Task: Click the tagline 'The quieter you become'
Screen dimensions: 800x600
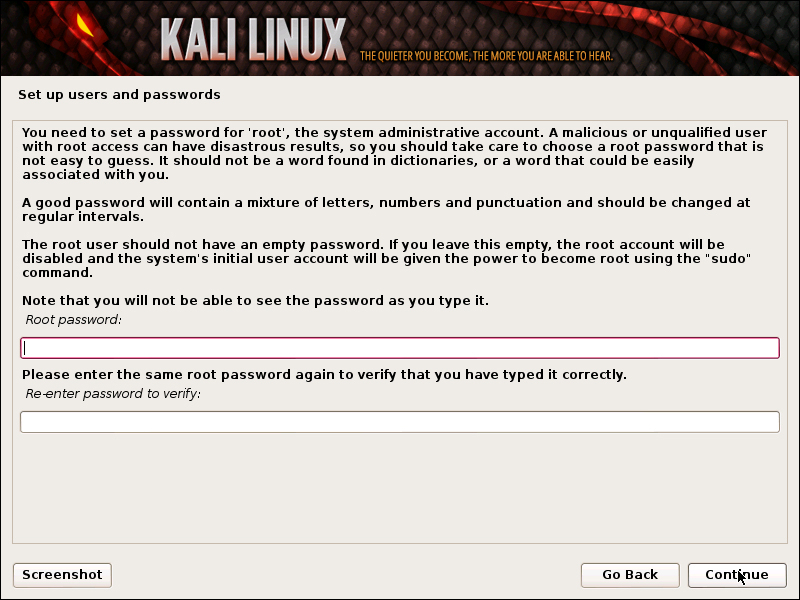Action: 486,56
